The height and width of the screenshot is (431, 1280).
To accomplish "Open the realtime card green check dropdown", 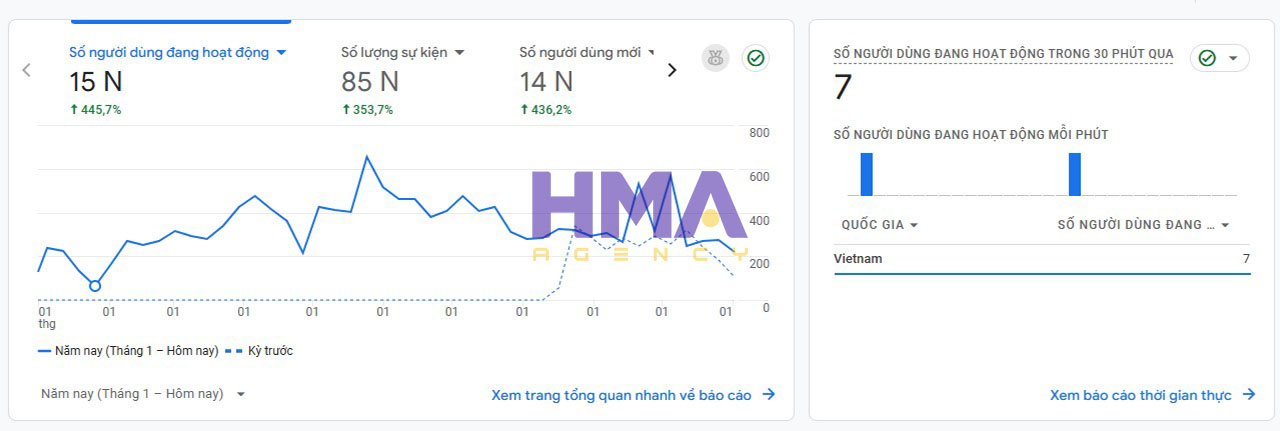I will [1219, 58].
